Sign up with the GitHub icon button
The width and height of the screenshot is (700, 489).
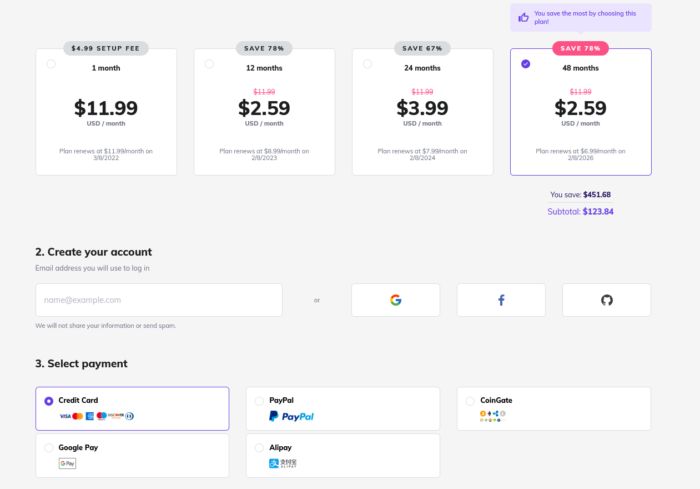[606, 300]
